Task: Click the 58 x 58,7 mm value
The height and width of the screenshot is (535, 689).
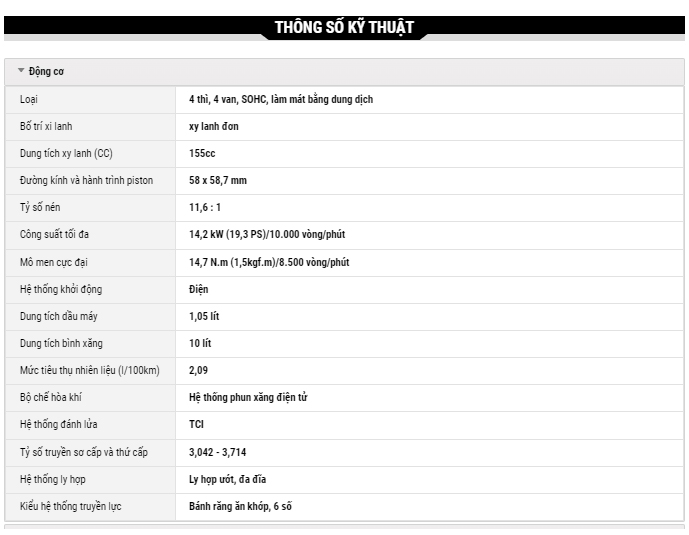Action: (218, 181)
